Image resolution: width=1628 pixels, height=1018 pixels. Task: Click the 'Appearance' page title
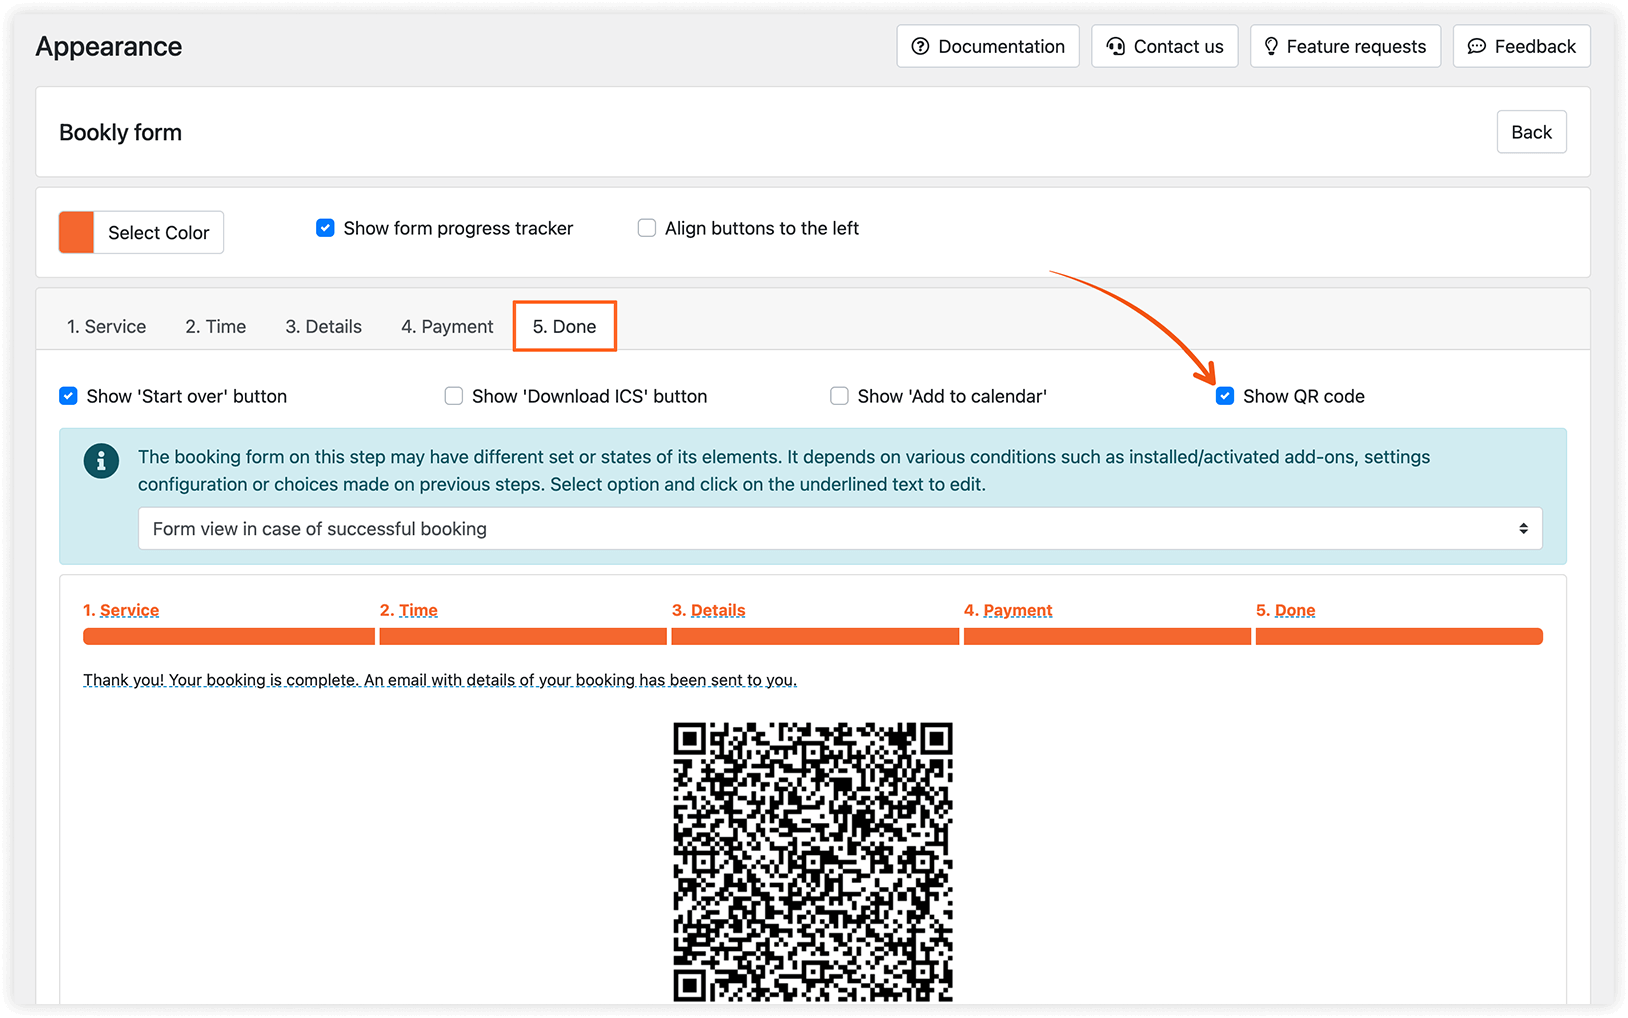click(x=109, y=46)
